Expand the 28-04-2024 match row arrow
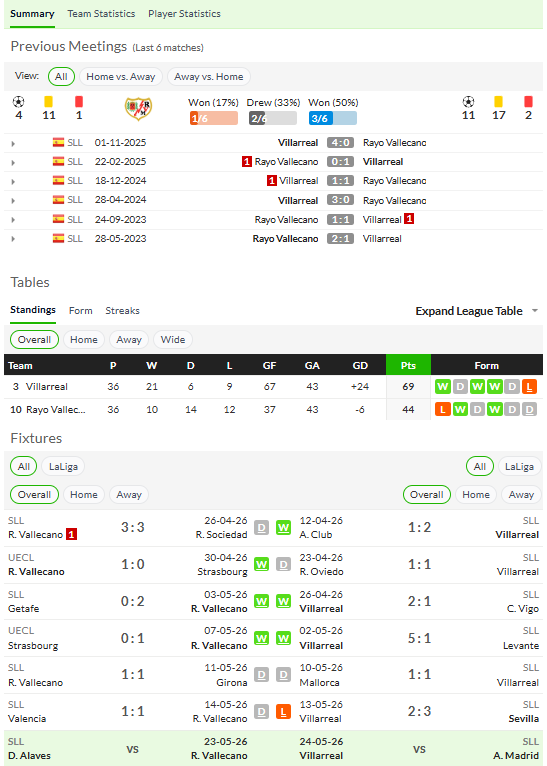 13,201
